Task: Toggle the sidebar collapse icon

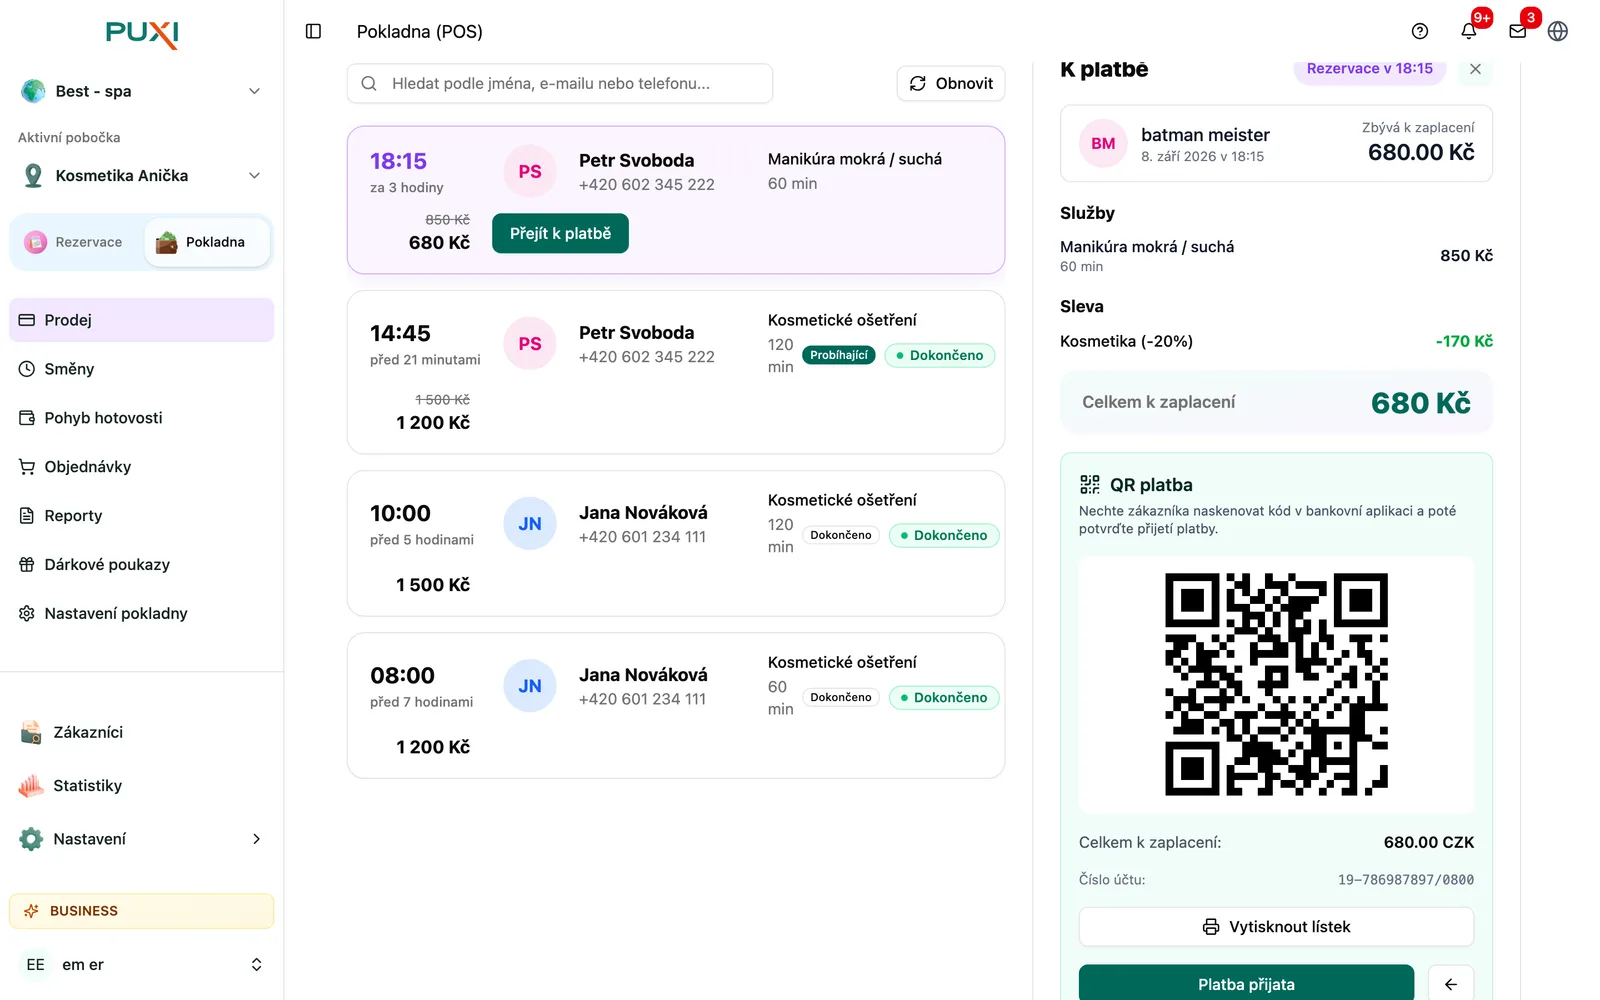Action: click(x=313, y=31)
